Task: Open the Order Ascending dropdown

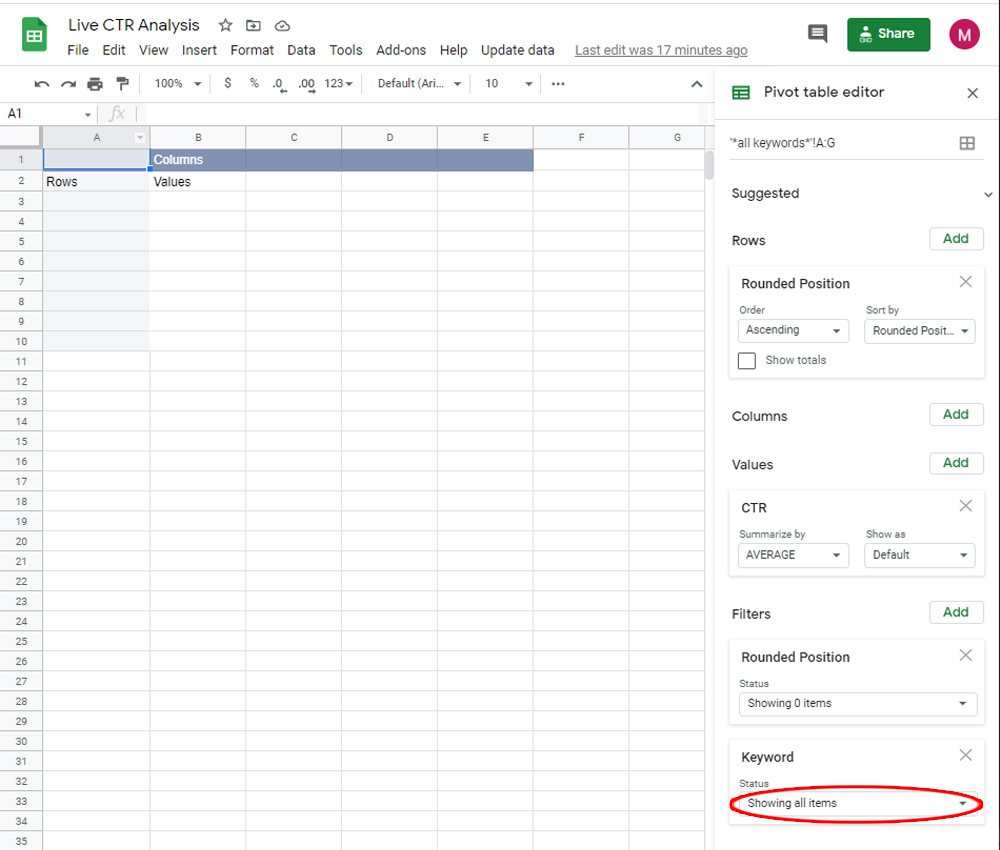Action: [x=793, y=331]
